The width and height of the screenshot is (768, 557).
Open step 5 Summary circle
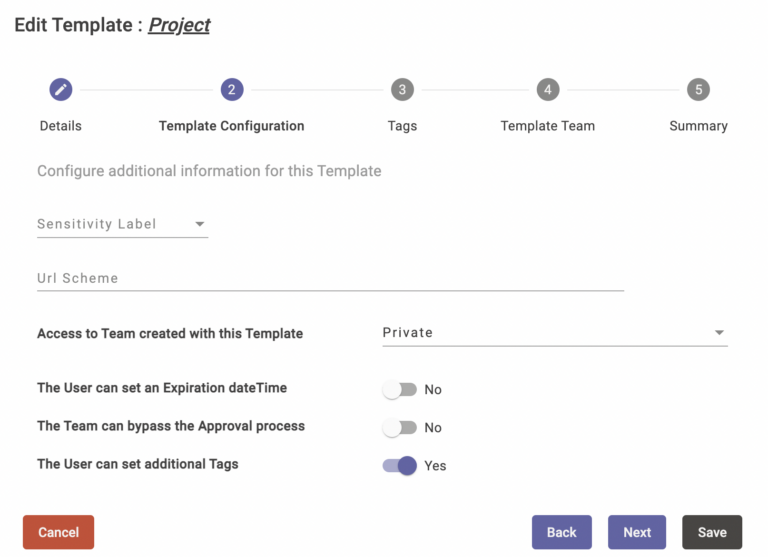click(x=698, y=90)
